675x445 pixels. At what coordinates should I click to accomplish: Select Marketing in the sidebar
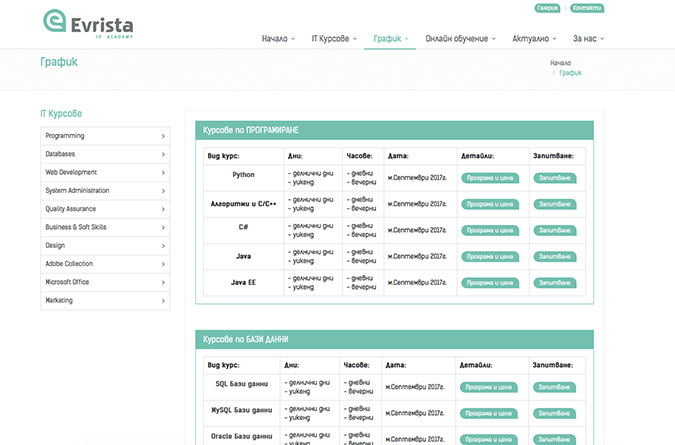coord(105,300)
